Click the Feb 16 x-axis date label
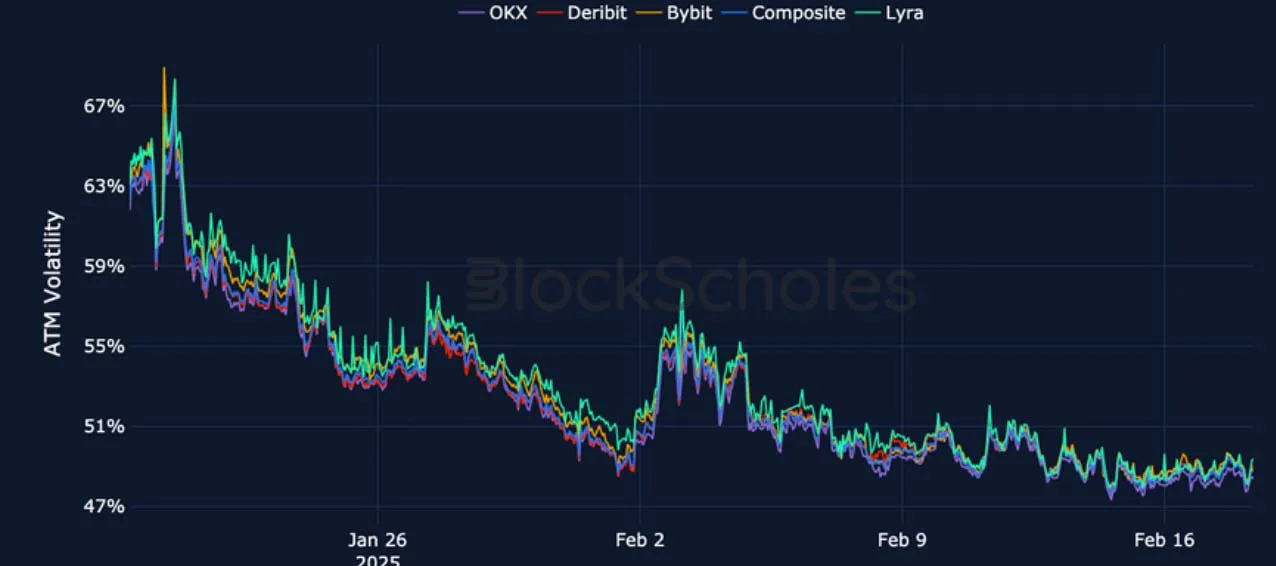 pos(1164,540)
